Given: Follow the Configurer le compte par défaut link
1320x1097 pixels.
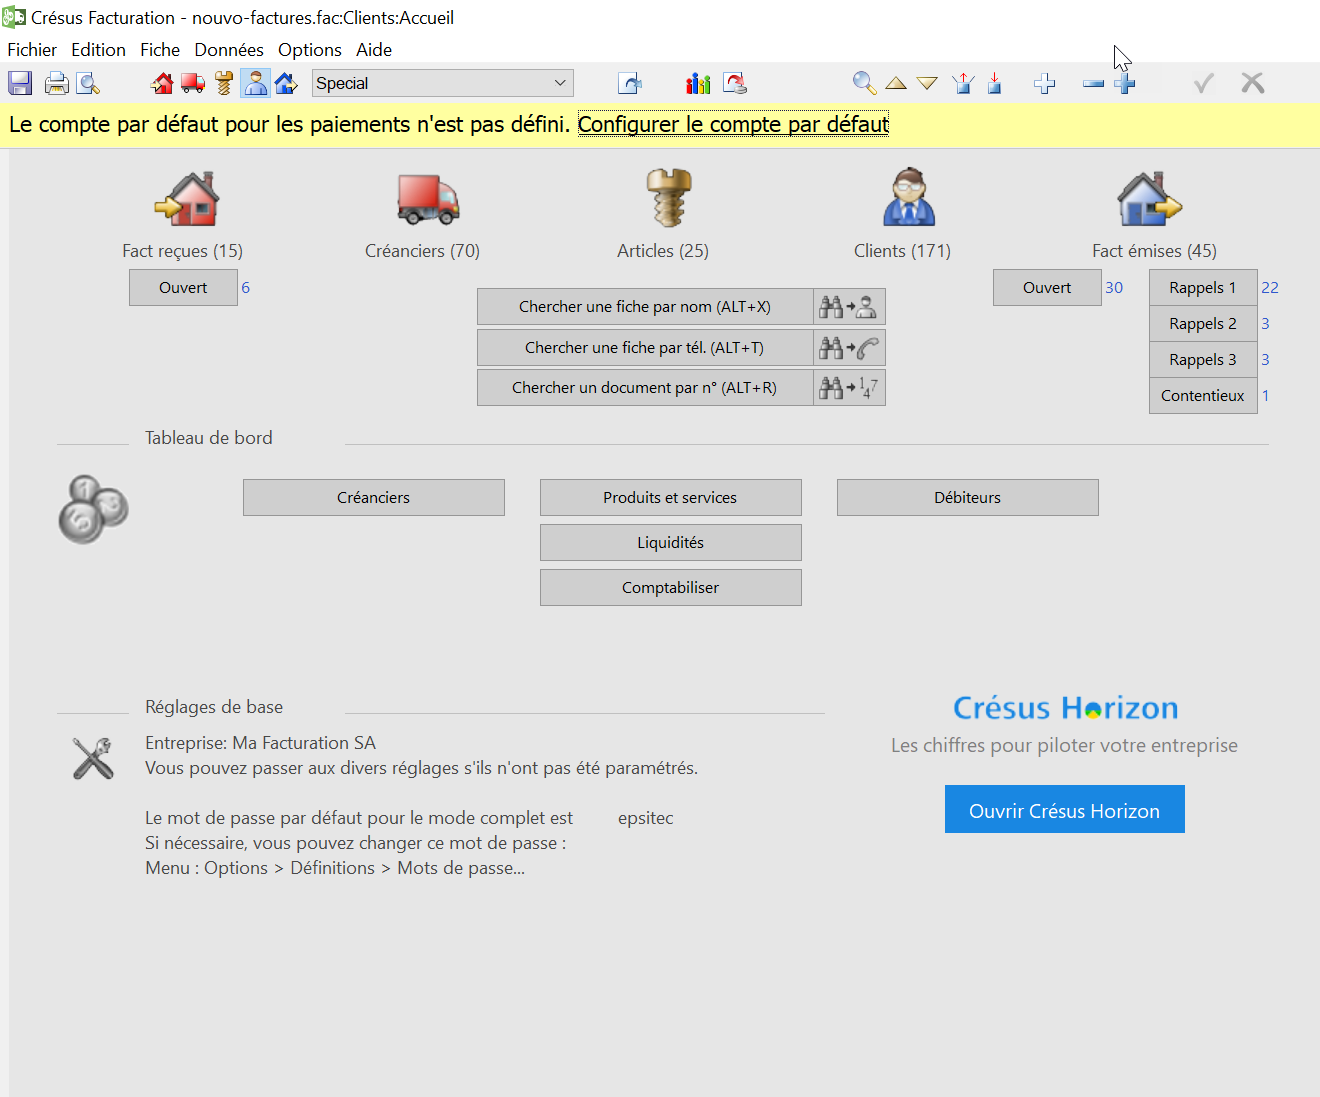Looking at the screenshot, I should 733,124.
